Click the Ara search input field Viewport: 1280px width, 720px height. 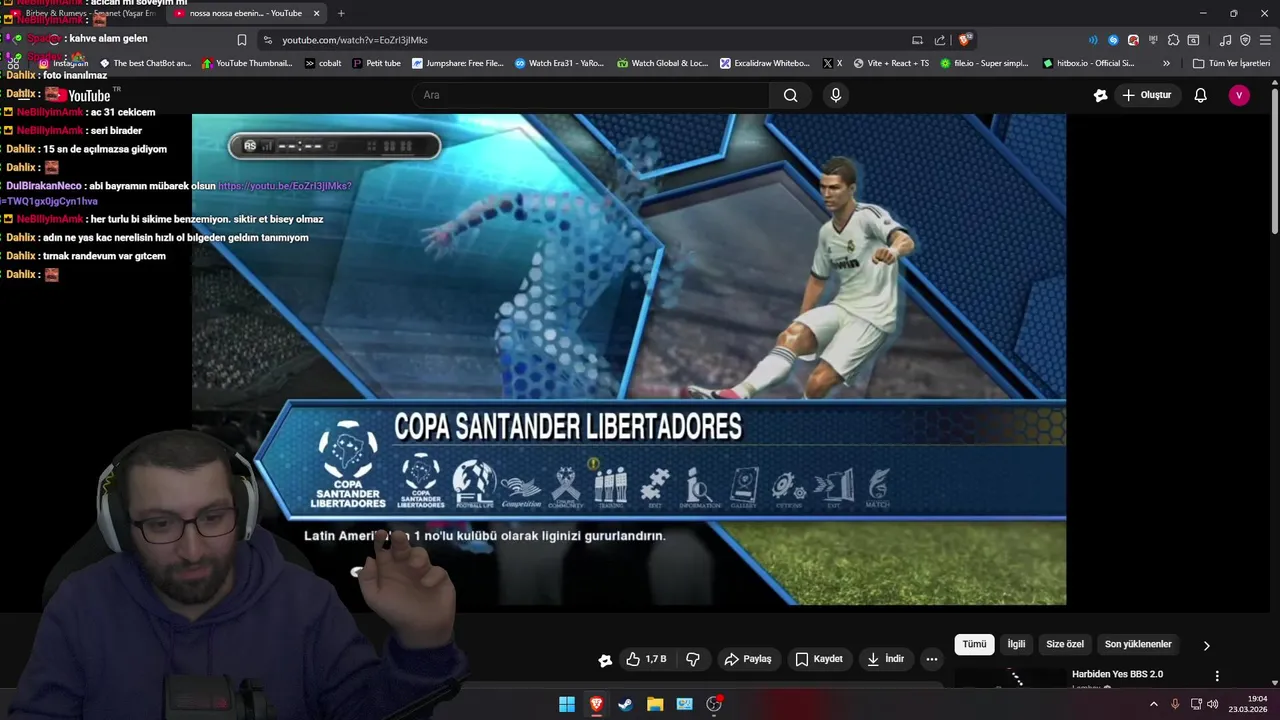590,95
